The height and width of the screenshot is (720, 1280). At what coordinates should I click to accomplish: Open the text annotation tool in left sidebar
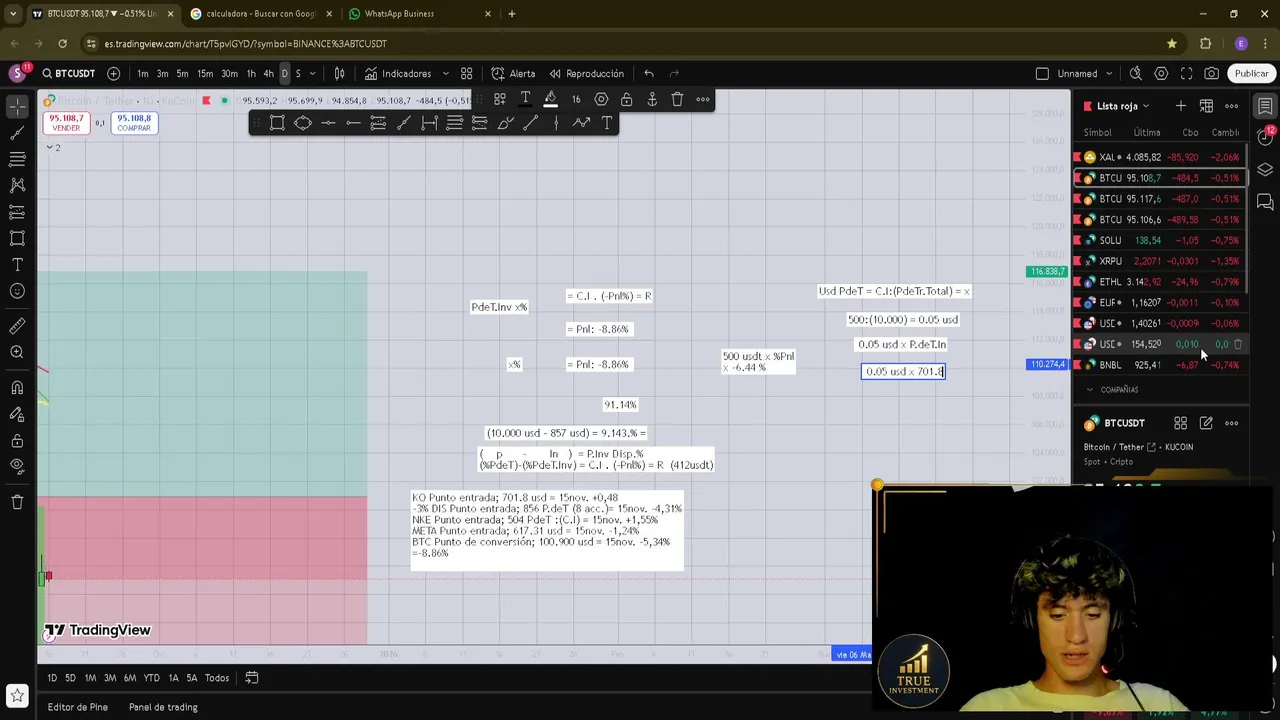pyautogui.click(x=17, y=265)
